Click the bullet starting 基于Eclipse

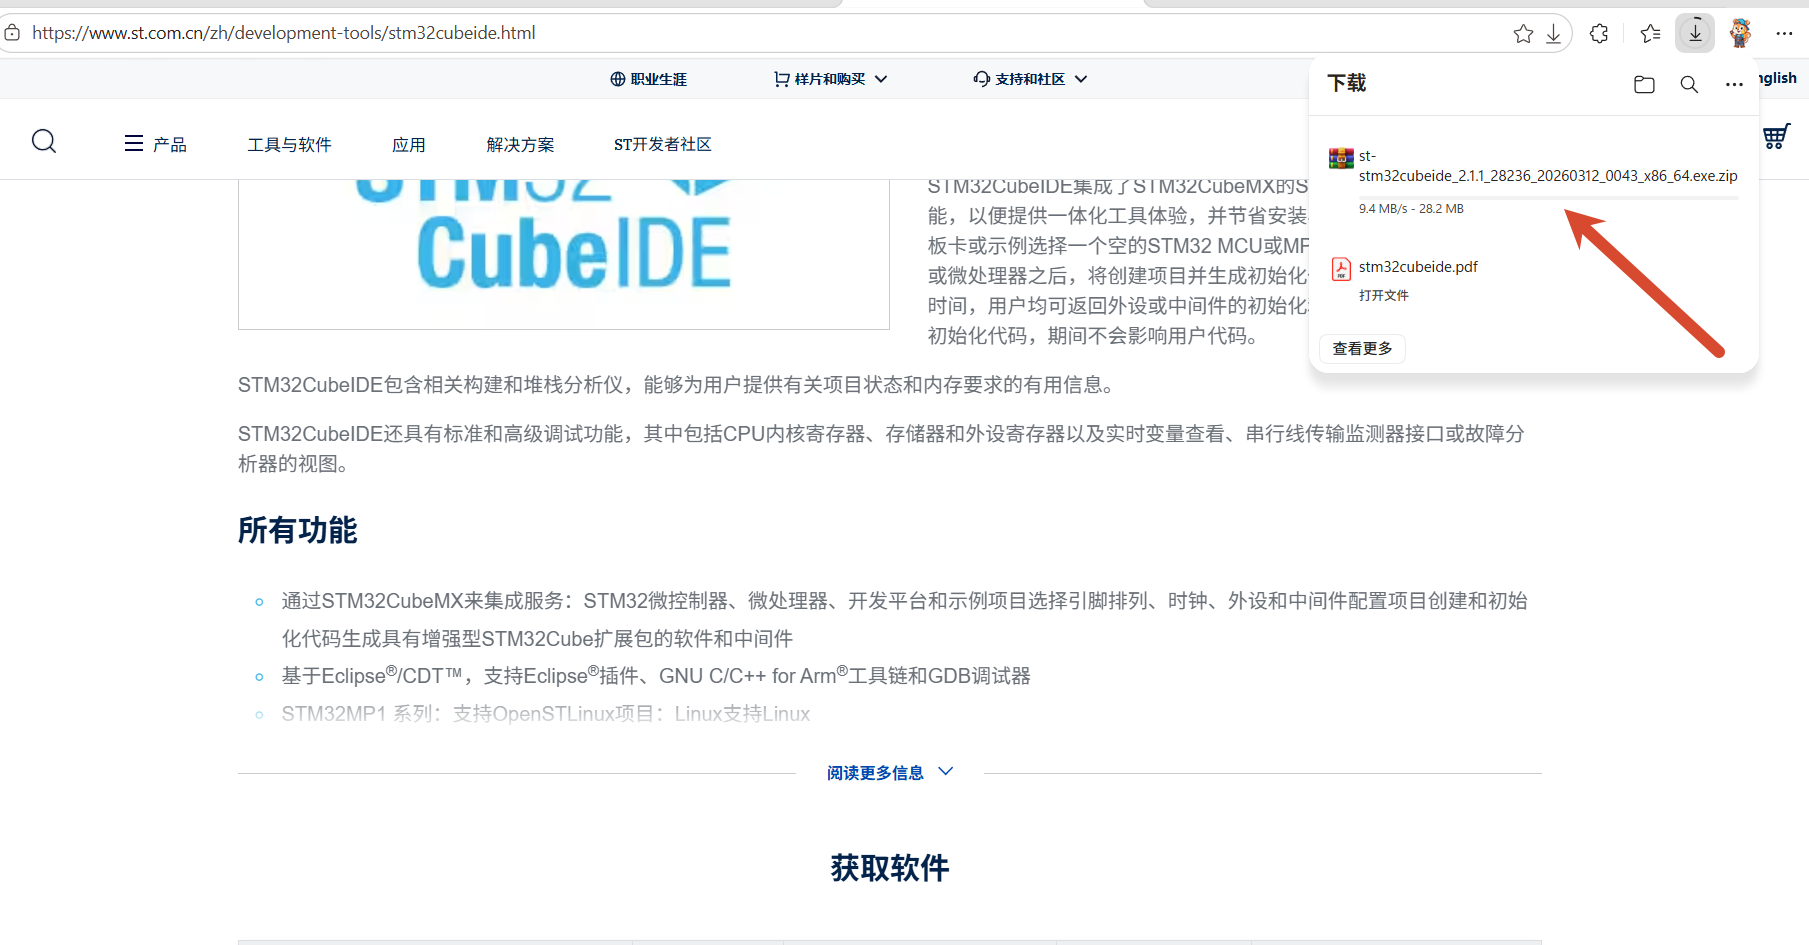[656, 676]
